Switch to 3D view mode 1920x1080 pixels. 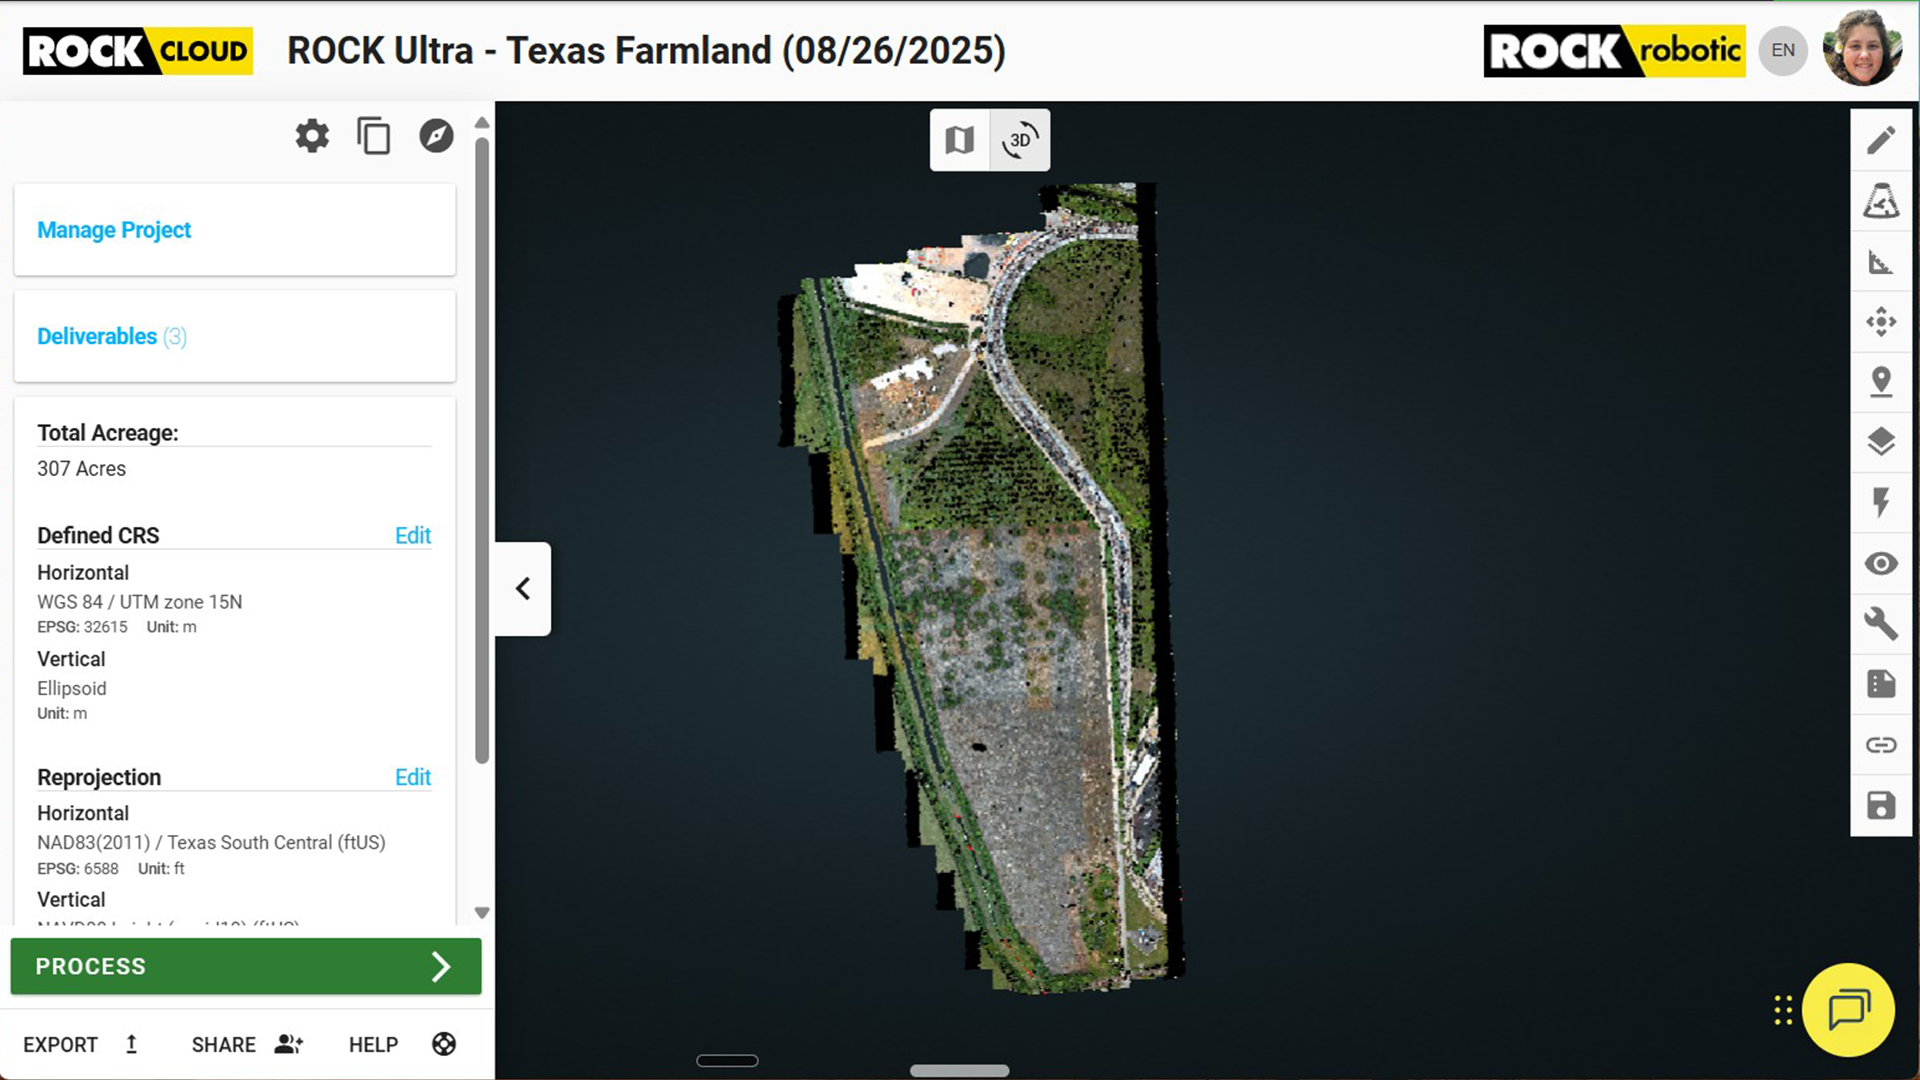(x=1020, y=140)
